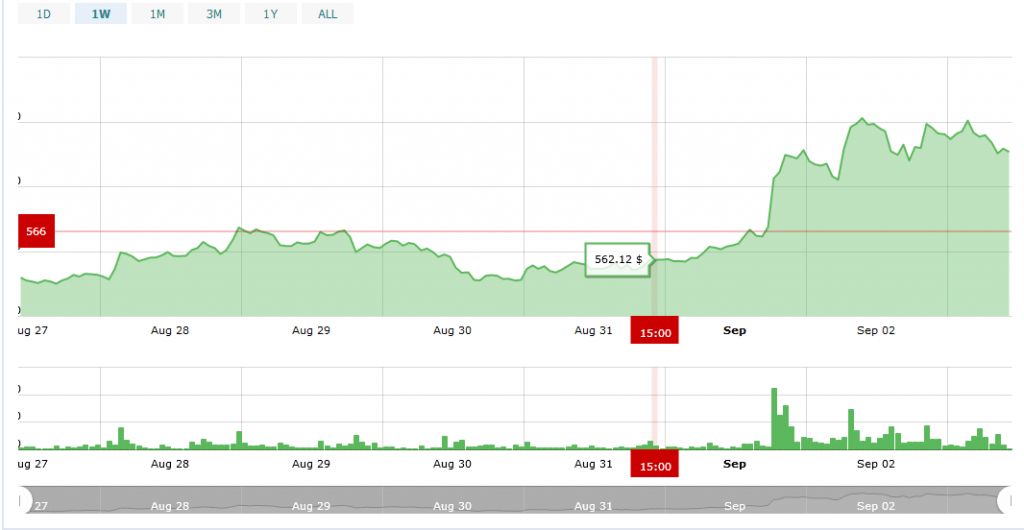The height and width of the screenshot is (530, 1024).
Task: Click the bold Sep label under price chart
Action: [x=734, y=331]
